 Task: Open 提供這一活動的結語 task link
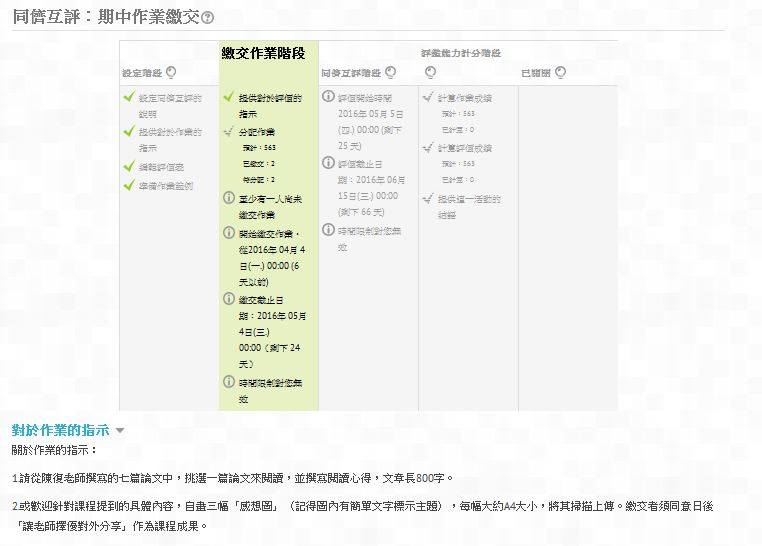tap(469, 206)
